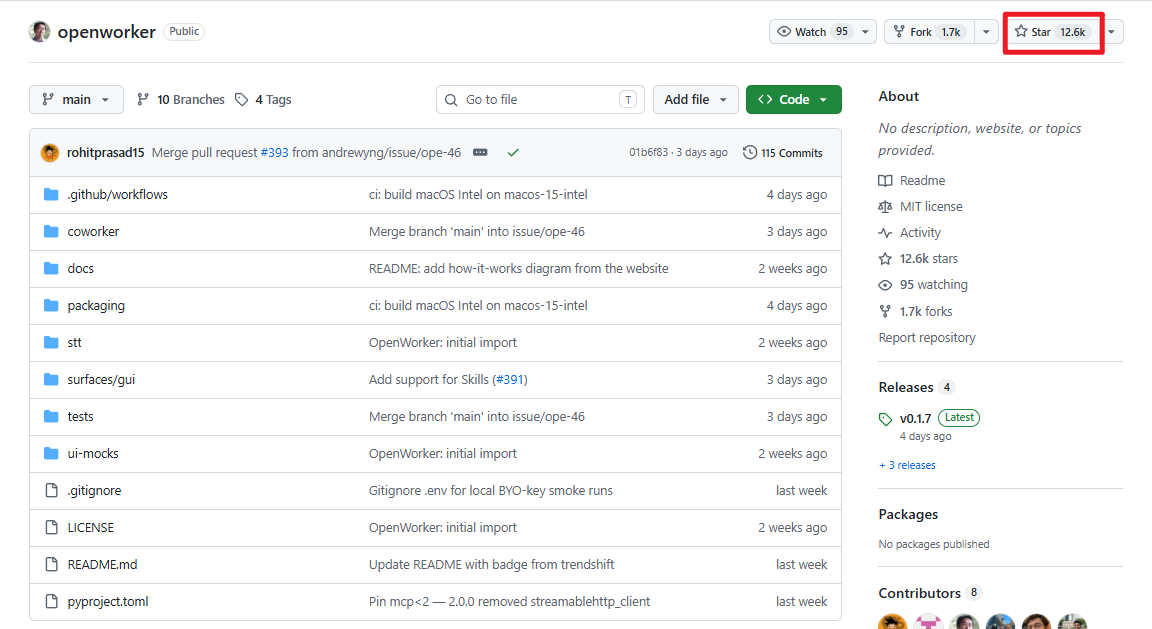Viewport: 1152px width, 629px height.
Task: Open the 1.7k forks link in About
Action: point(915,312)
